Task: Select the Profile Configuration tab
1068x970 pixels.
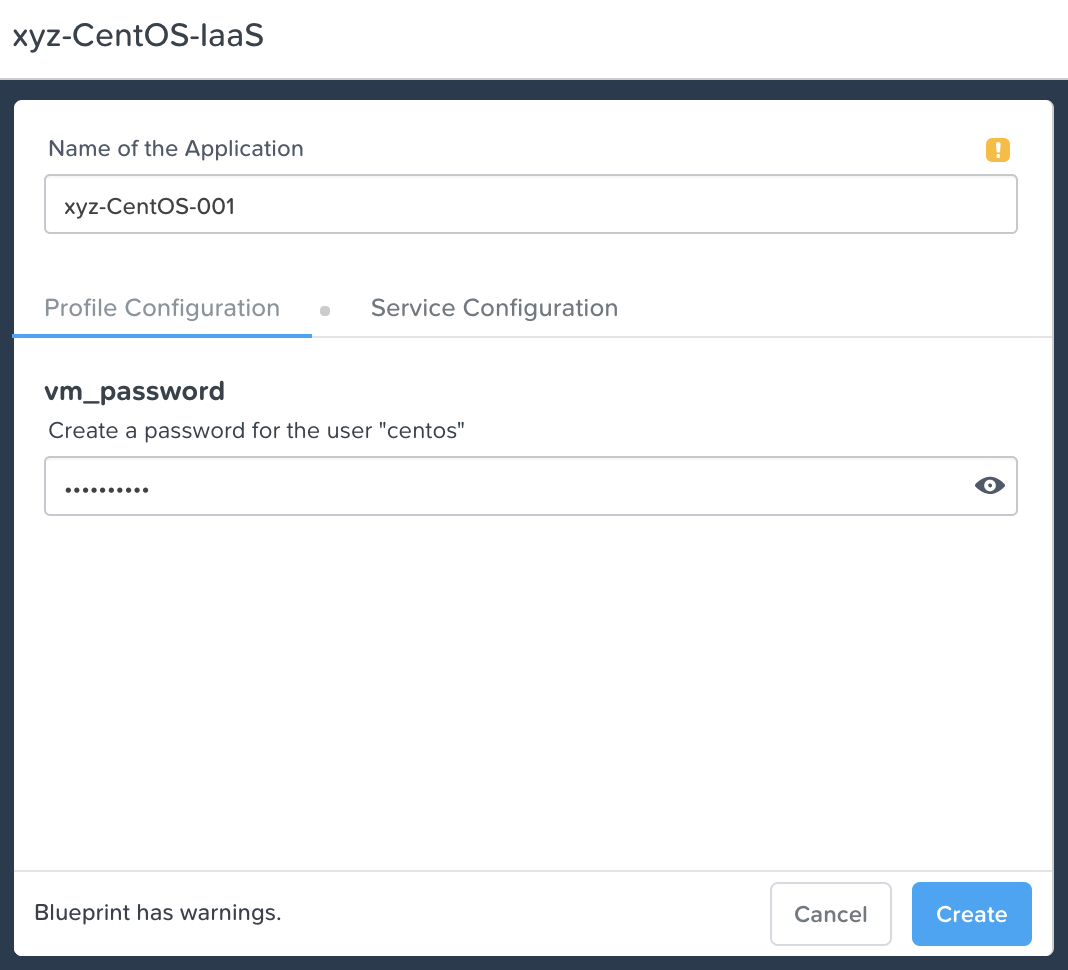Action: pyautogui.click(x=162, y=308)
